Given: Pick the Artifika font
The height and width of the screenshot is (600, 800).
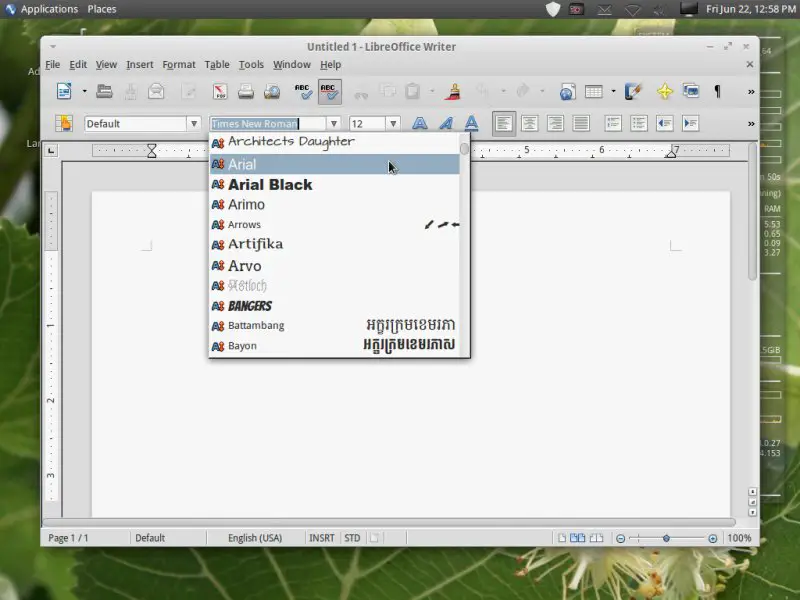Looking at the screenshot, I should [x=335, y=244].
